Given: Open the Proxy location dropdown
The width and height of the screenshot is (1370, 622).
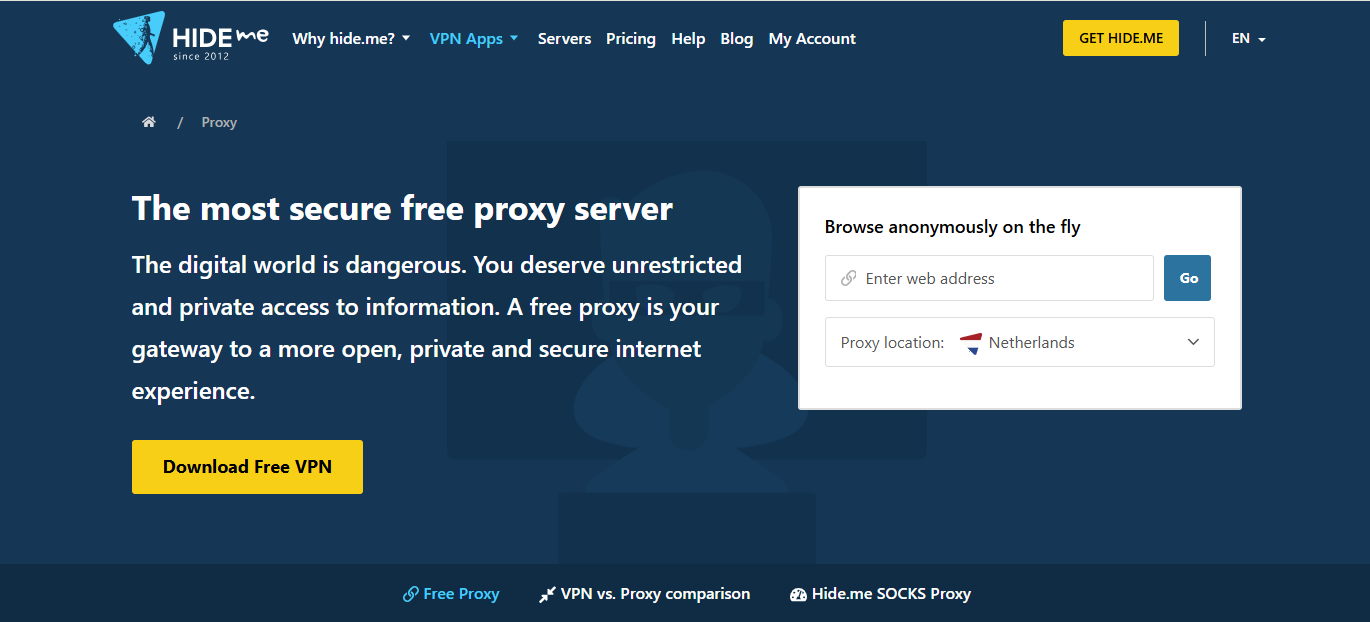Looking at the screenshot, I should (x=1019, y=342).
